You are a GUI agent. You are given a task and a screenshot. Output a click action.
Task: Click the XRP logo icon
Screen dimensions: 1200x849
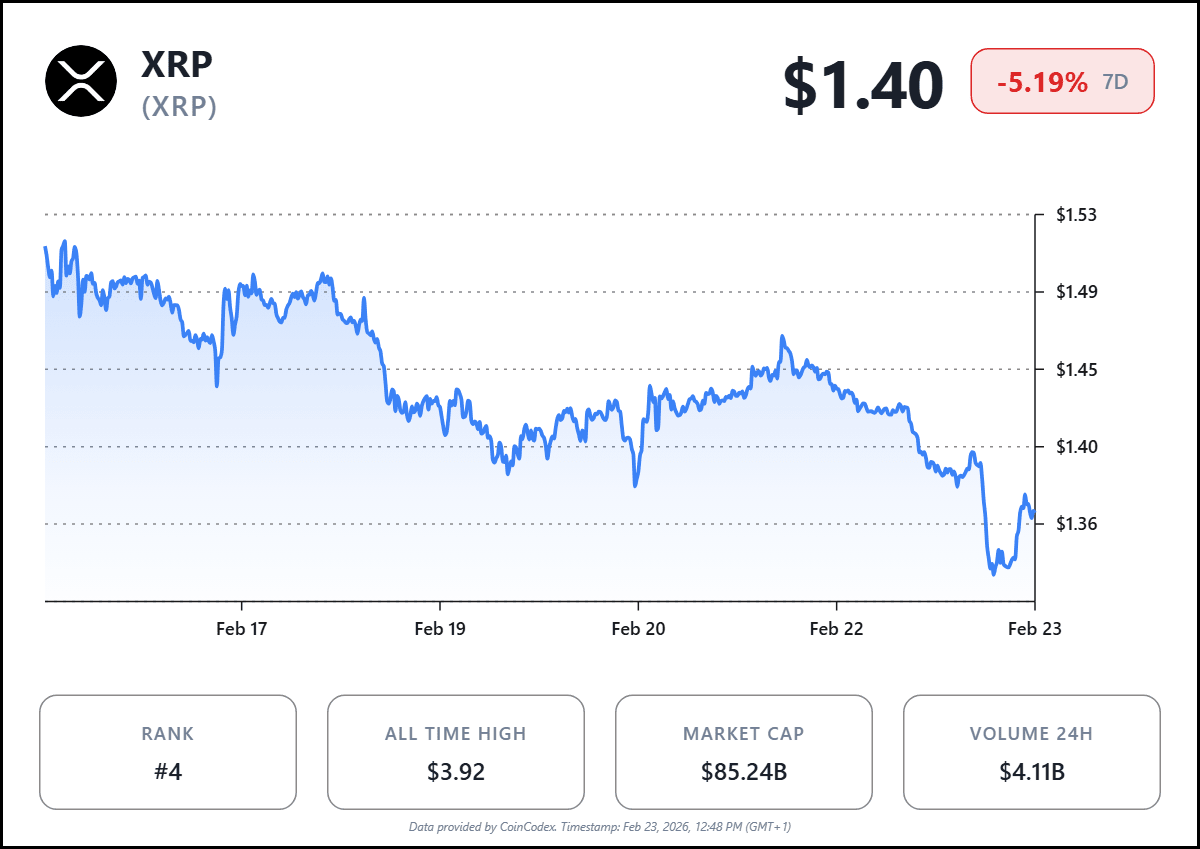coord(82,81)
